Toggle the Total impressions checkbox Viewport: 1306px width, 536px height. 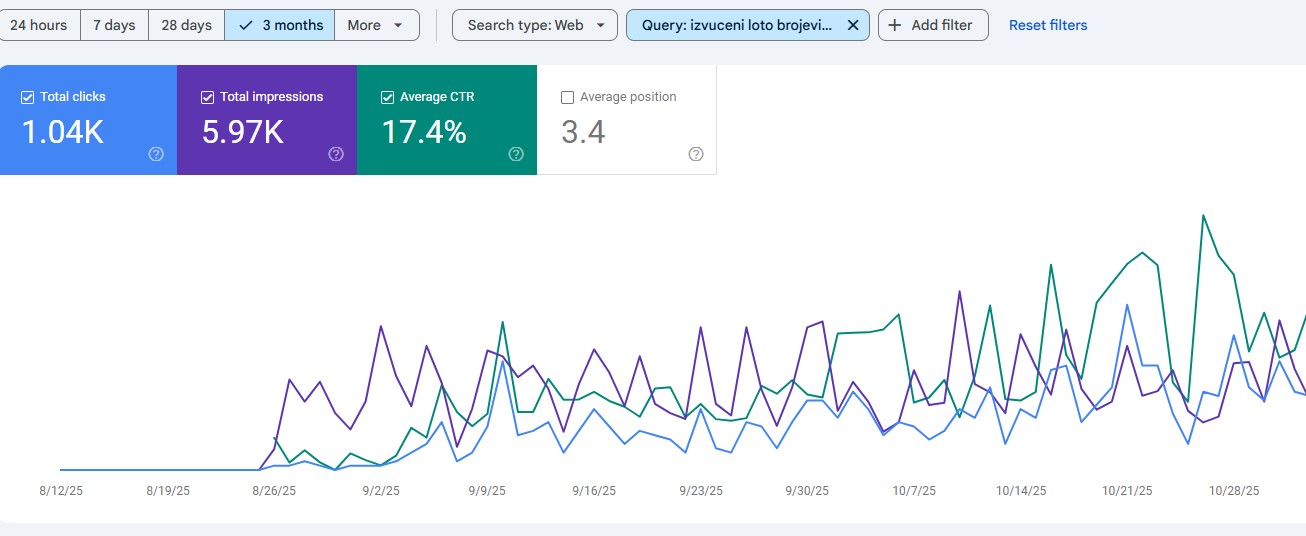208,97
